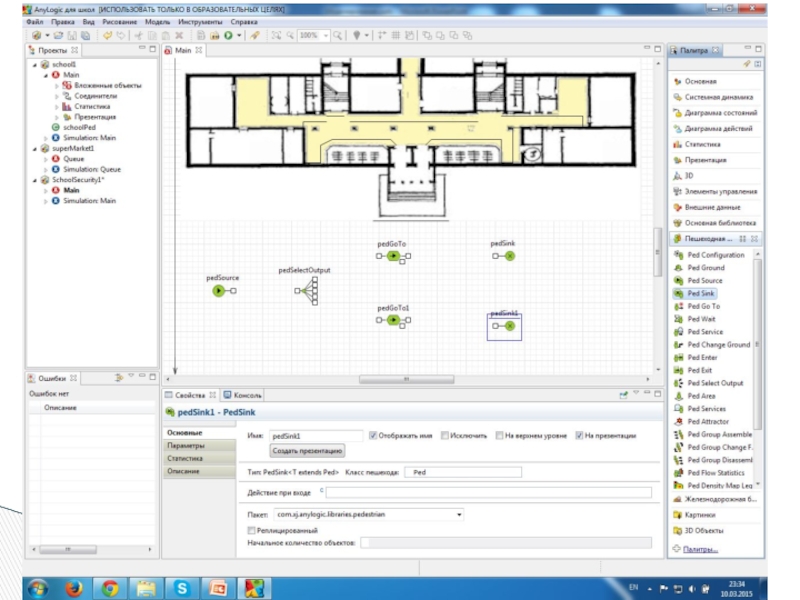Open the 'Модель' menu

point(157,21)
